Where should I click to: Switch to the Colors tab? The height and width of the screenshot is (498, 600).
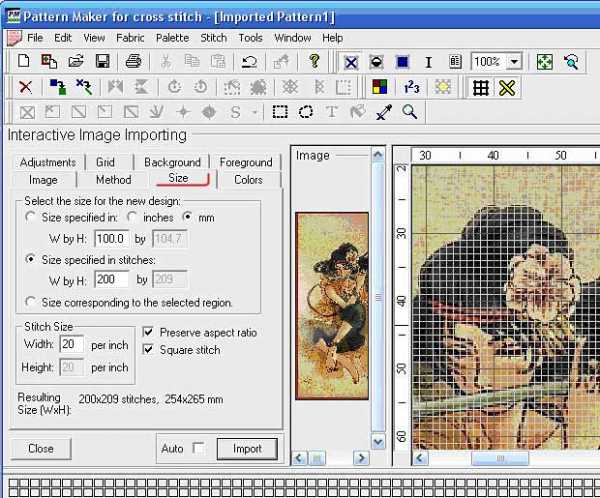[x=248, y=180]
